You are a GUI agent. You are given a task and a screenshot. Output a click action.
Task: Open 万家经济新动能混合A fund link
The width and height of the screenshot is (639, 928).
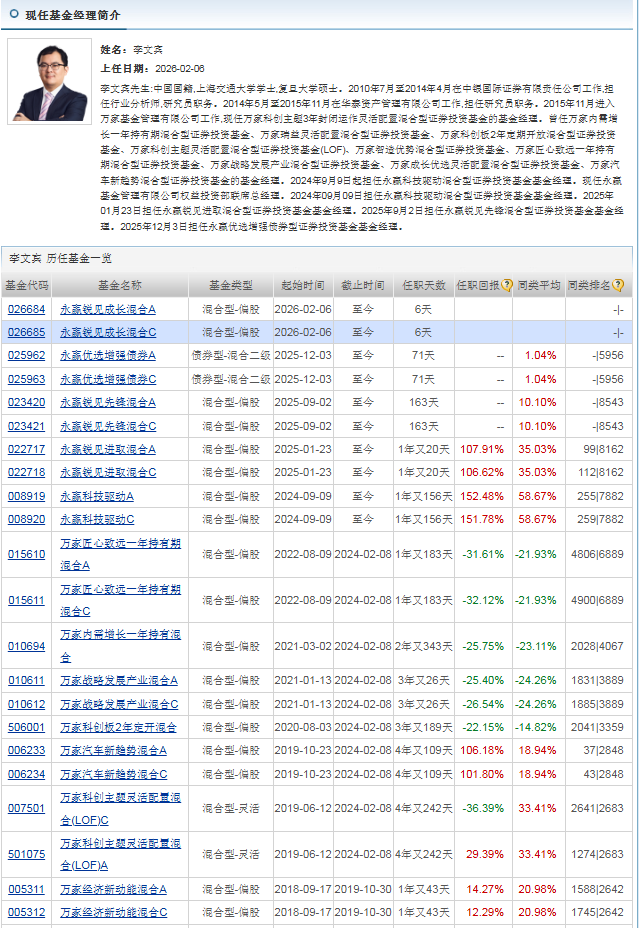pos(113,890)
